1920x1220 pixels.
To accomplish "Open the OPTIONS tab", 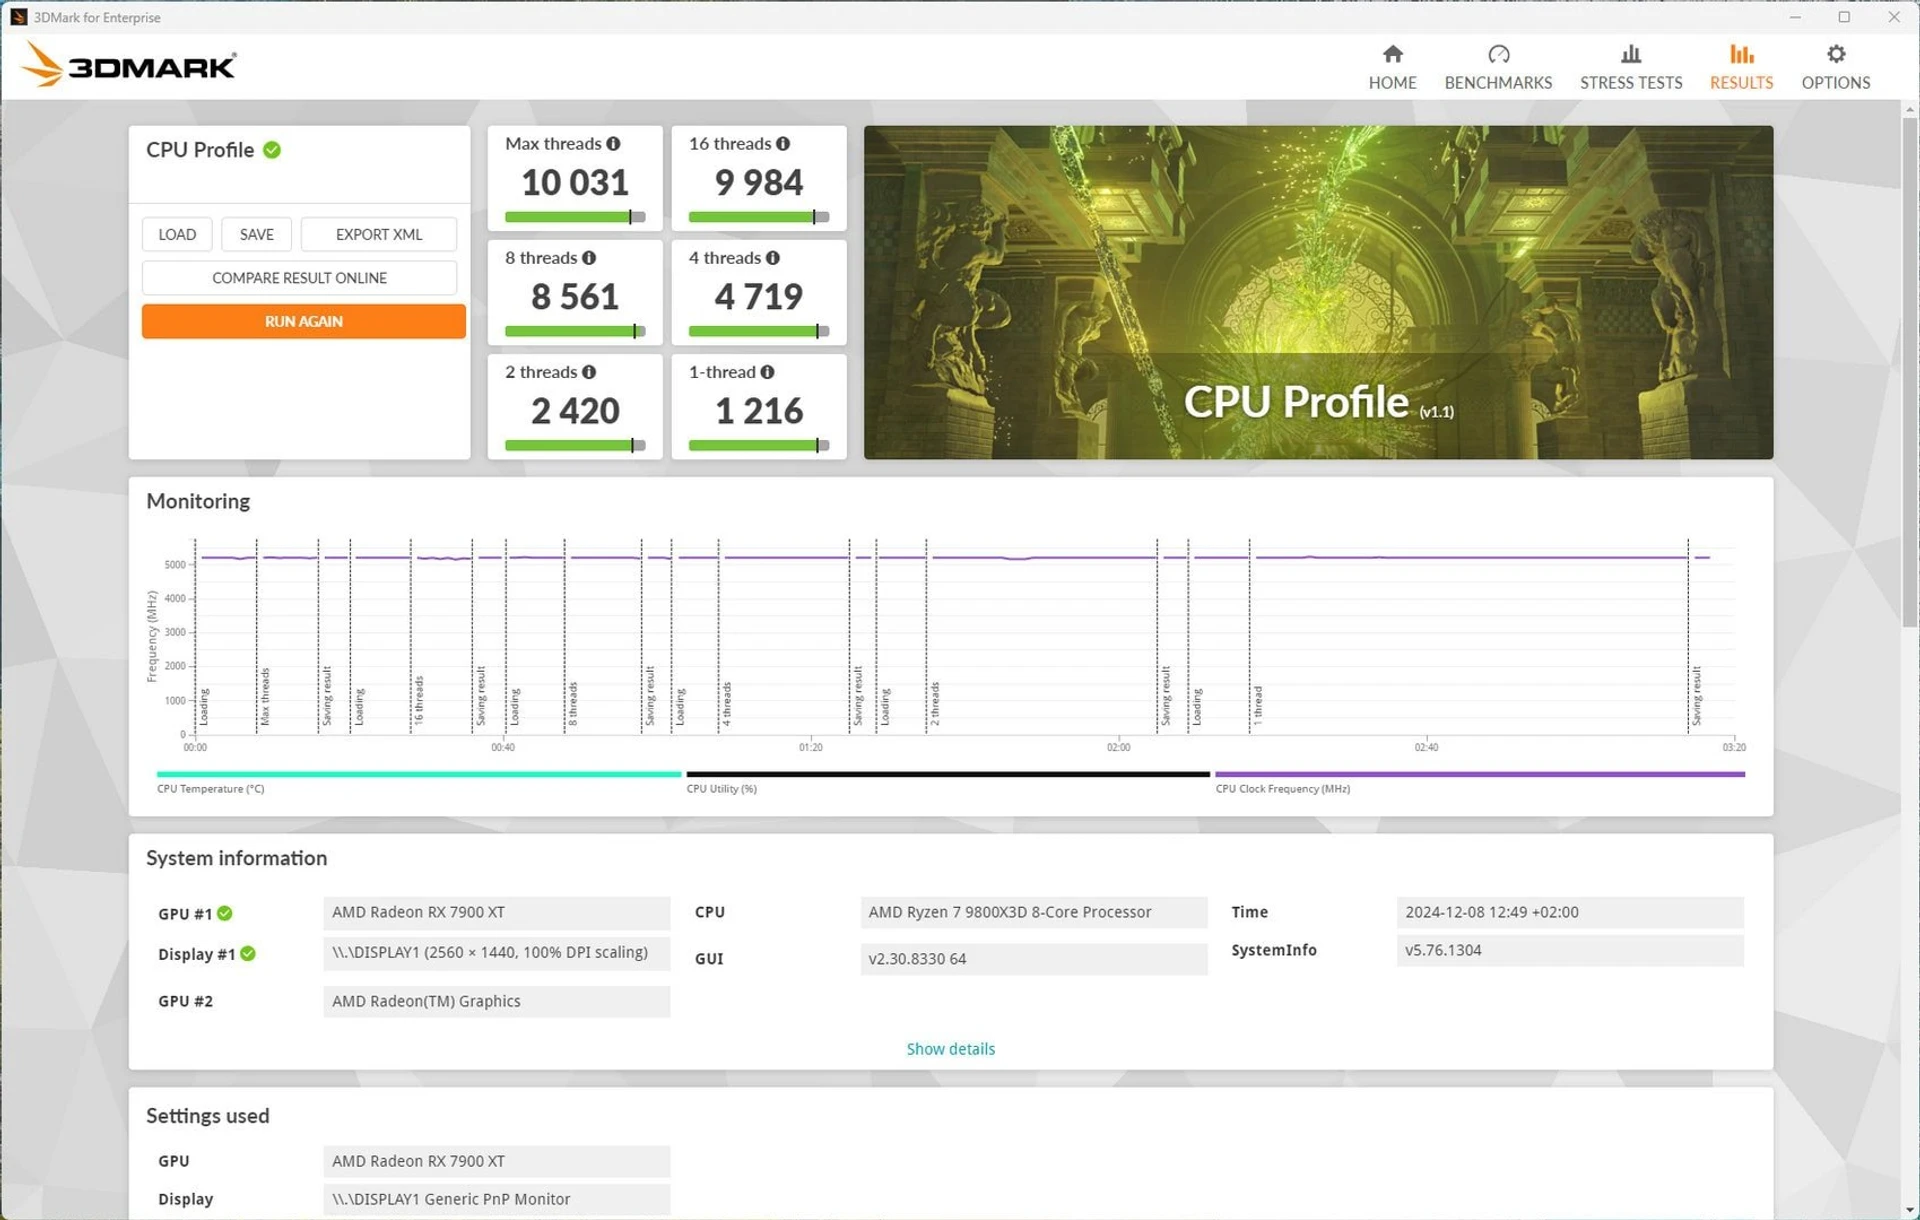I will 1835,67.
